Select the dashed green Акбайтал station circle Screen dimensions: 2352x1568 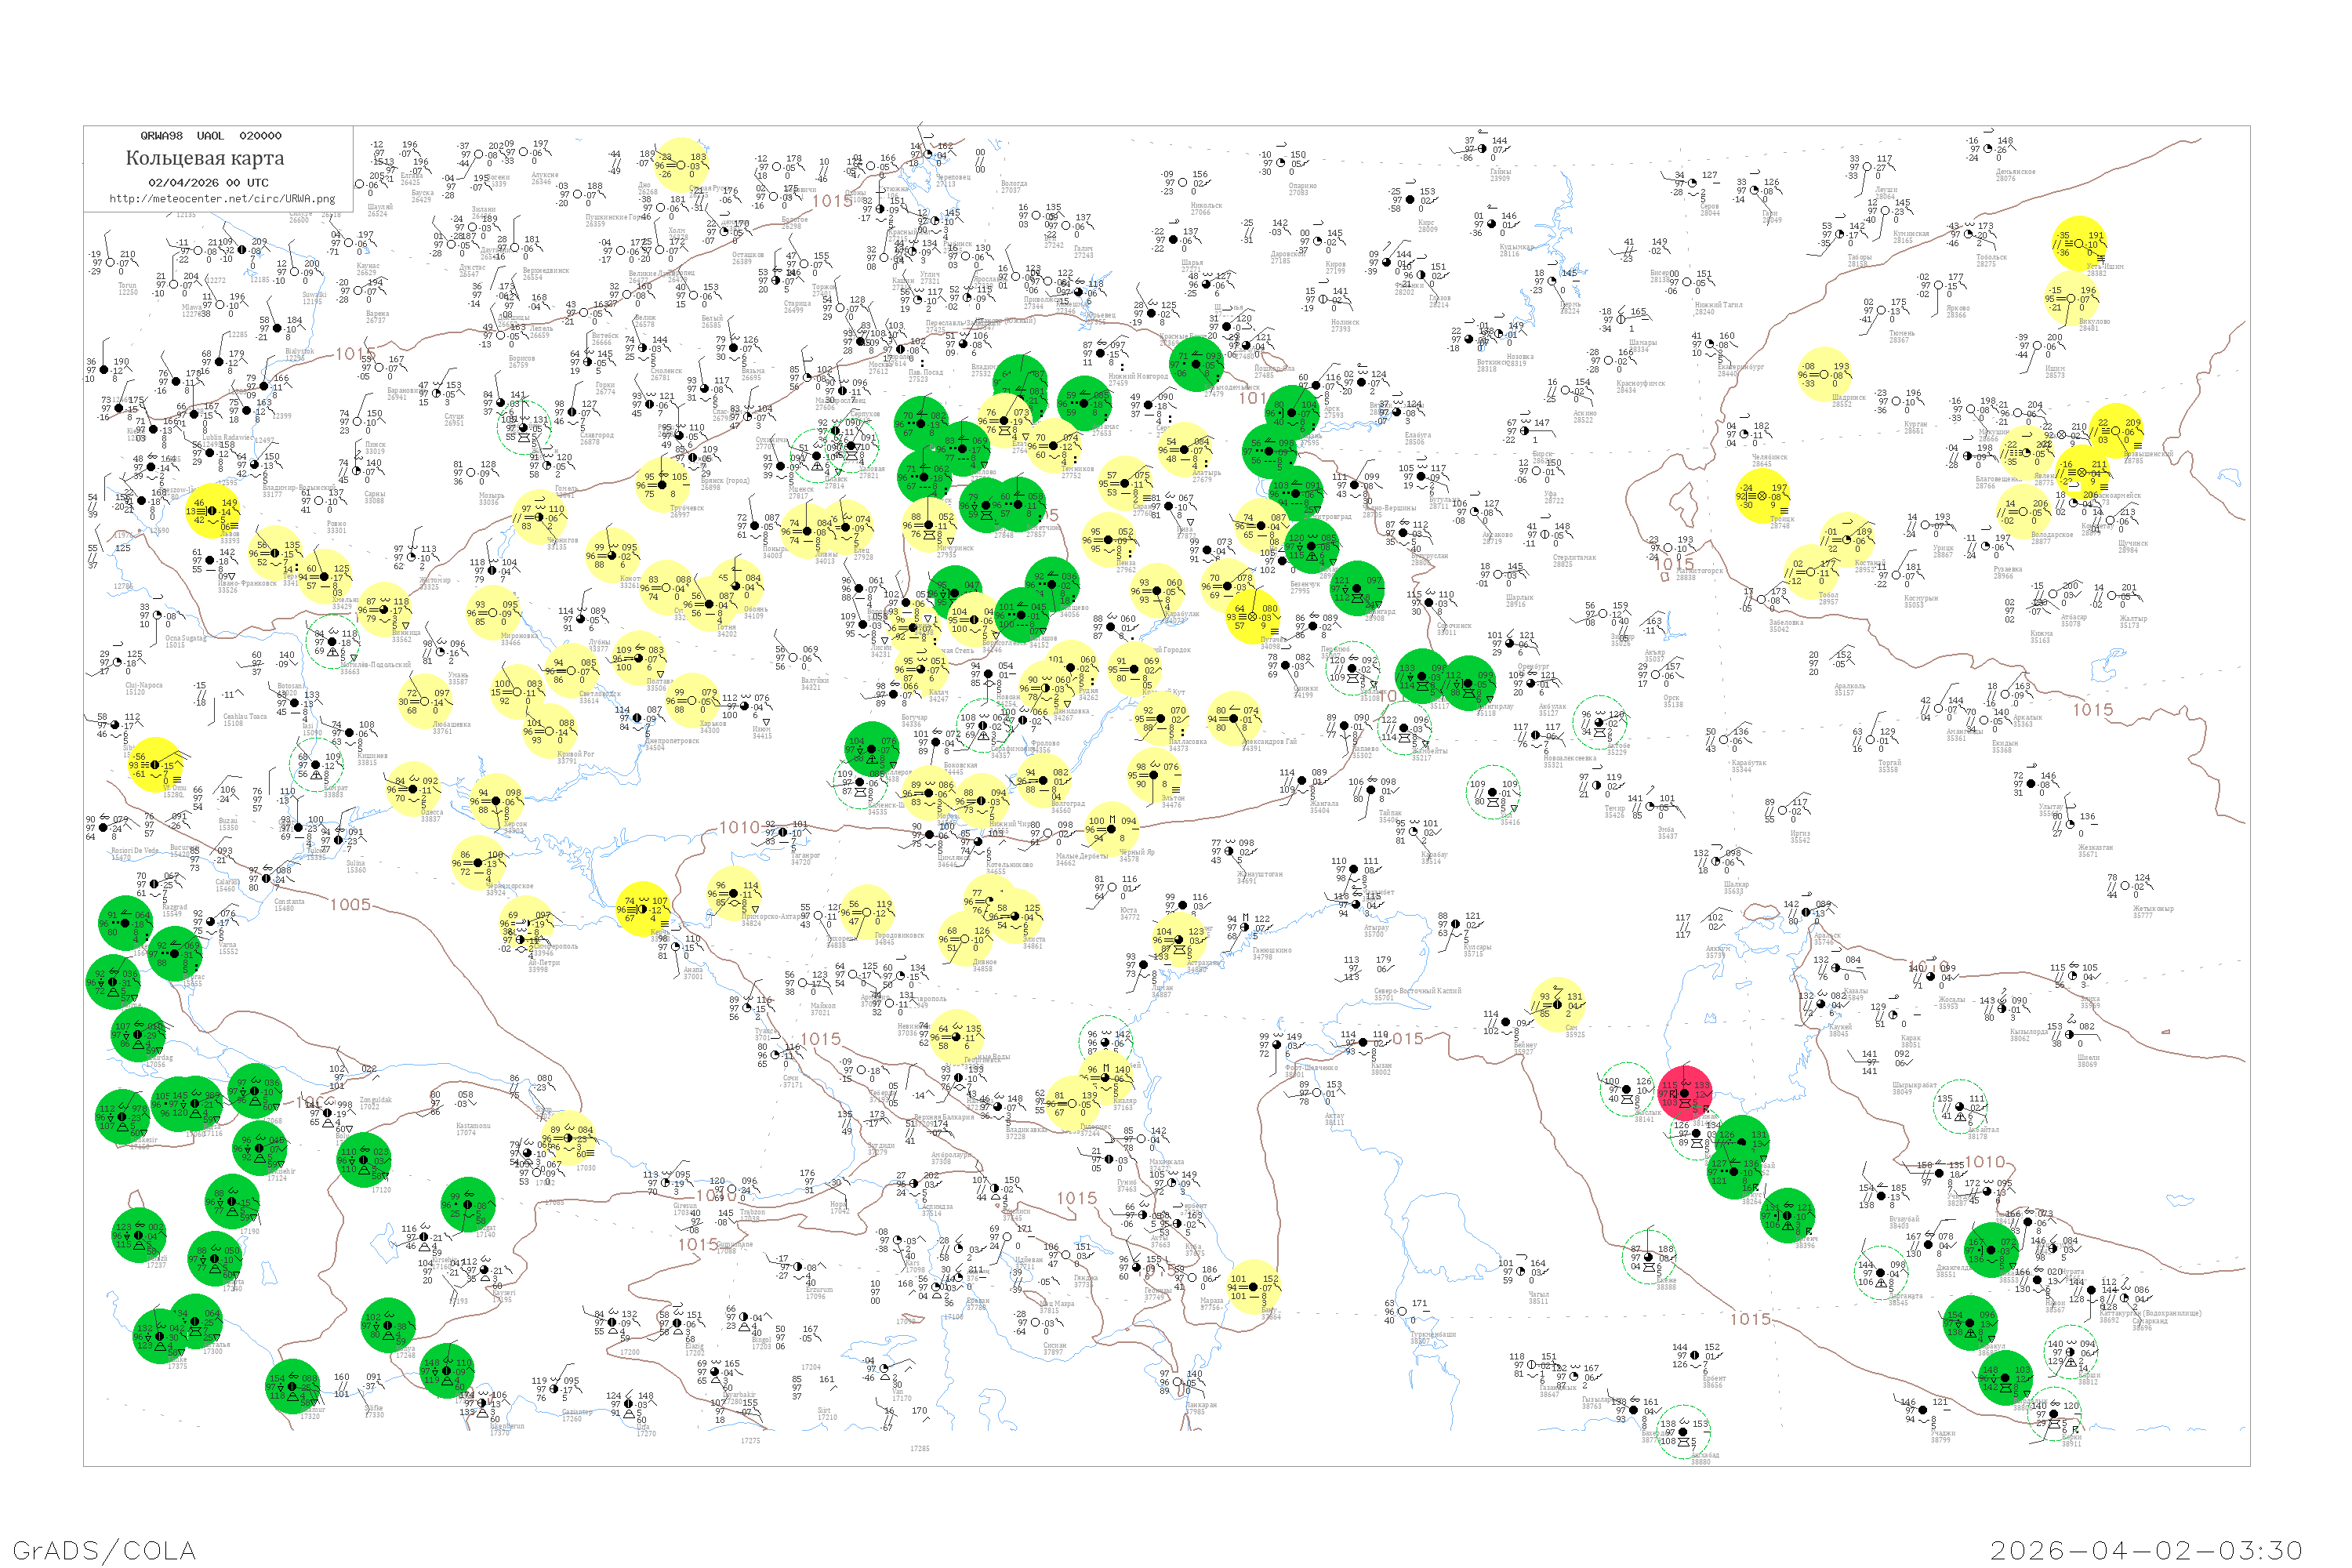point(1959,1106)
